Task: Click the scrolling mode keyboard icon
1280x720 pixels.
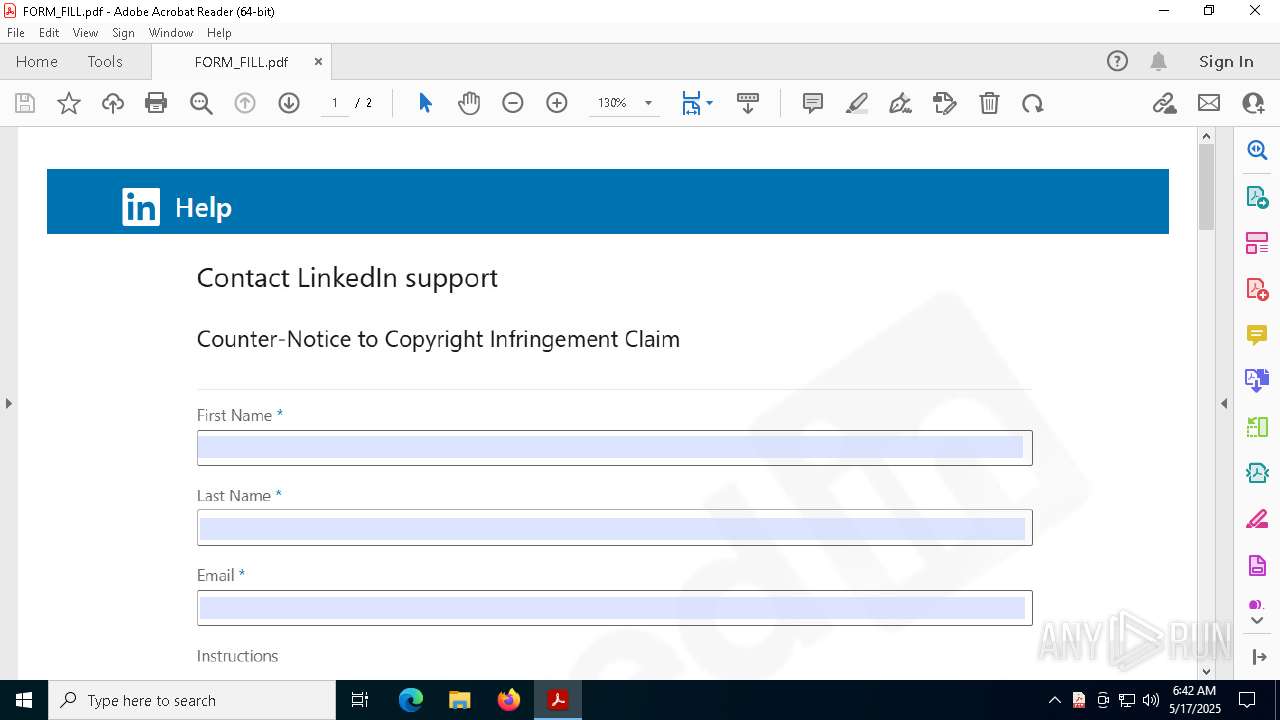Action: tap(748, 103)
